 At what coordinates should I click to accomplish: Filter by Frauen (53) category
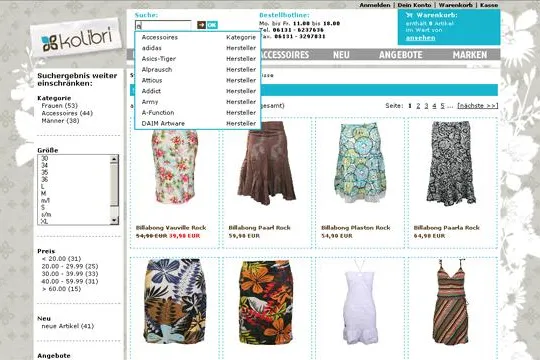pos(60,106)
